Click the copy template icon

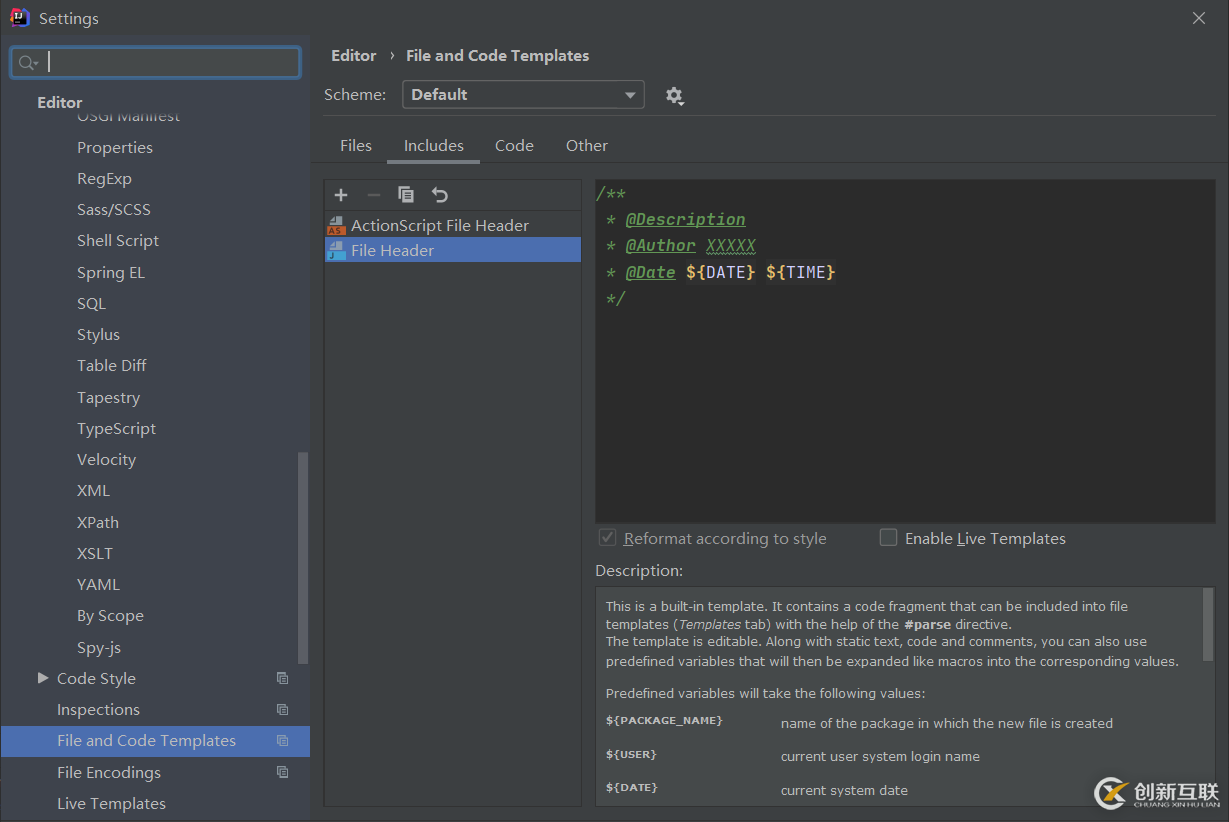click(406, 195)
